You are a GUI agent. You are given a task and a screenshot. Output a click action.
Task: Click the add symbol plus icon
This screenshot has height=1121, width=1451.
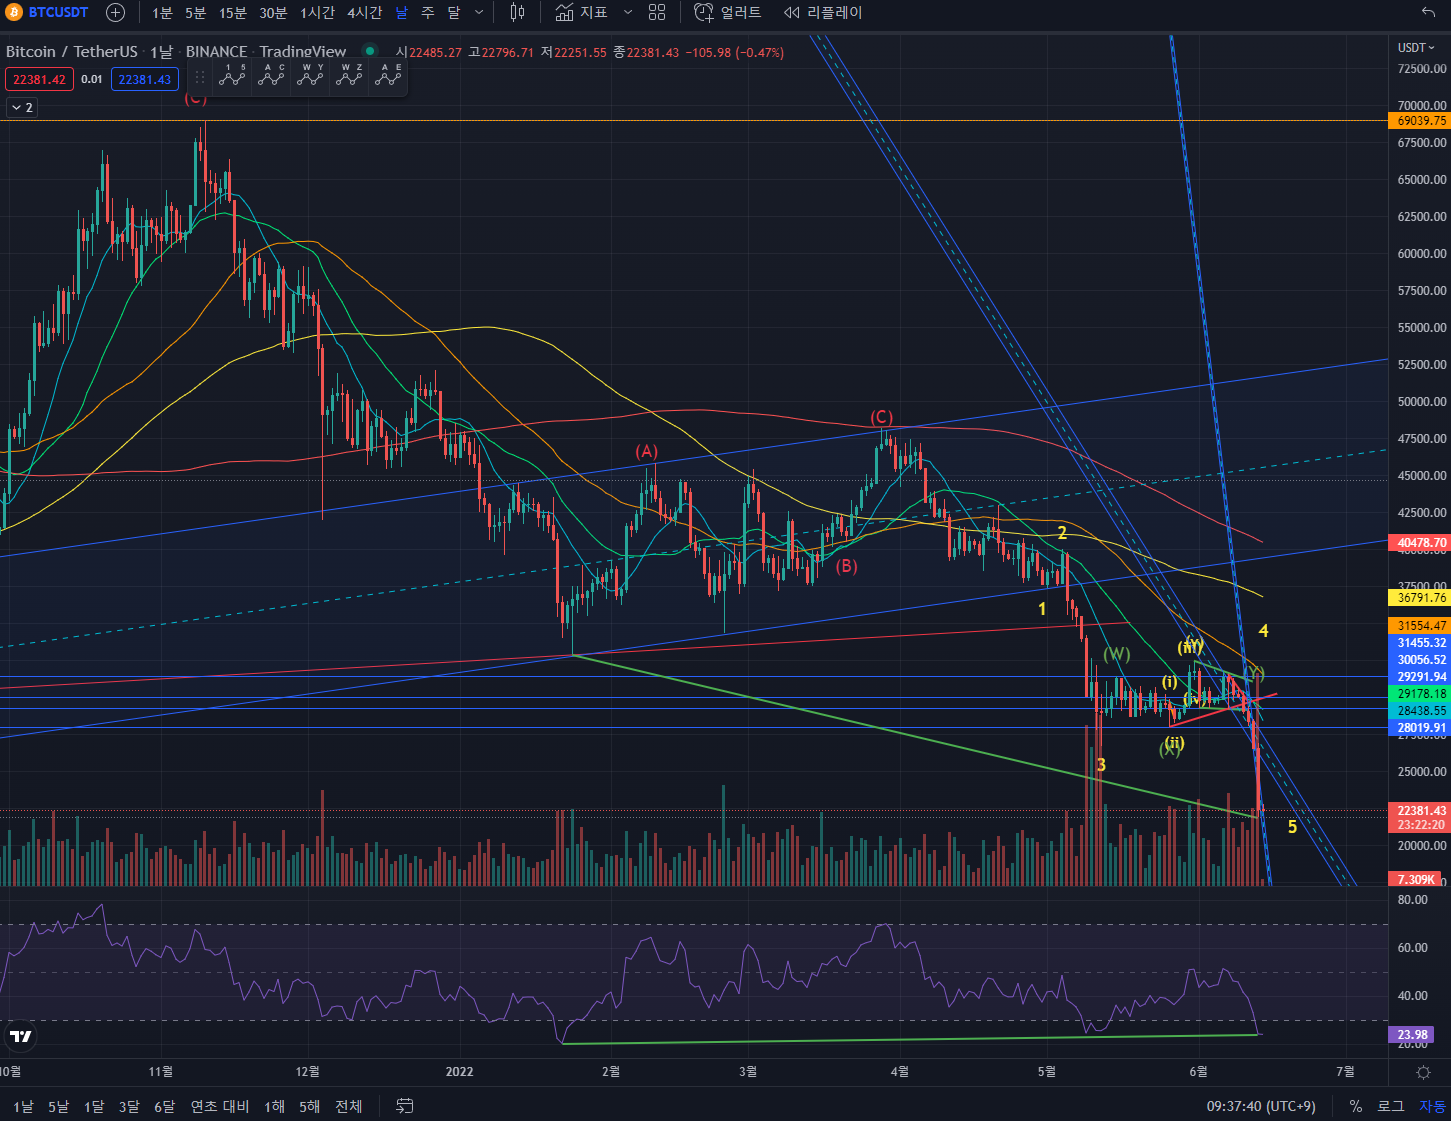coord(116,13)
